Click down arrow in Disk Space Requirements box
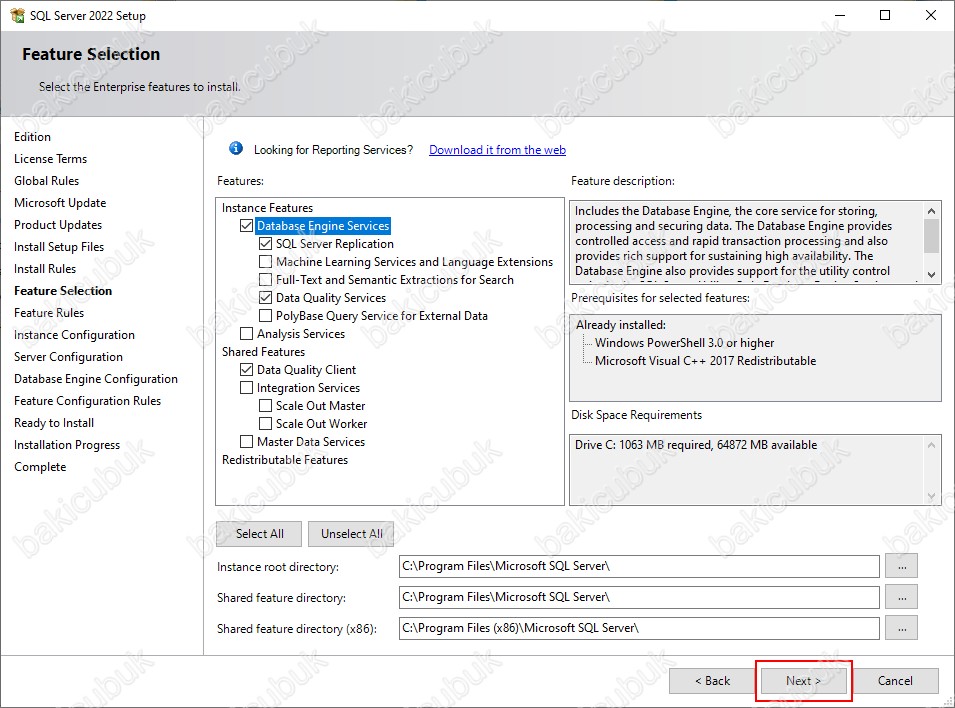 [x=931, y=496]
